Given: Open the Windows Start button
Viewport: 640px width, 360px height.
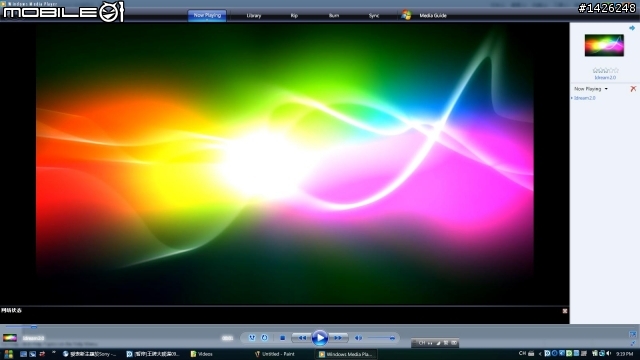Looking at the screenshot, I should pyautogui.click(x=9, y=354).
